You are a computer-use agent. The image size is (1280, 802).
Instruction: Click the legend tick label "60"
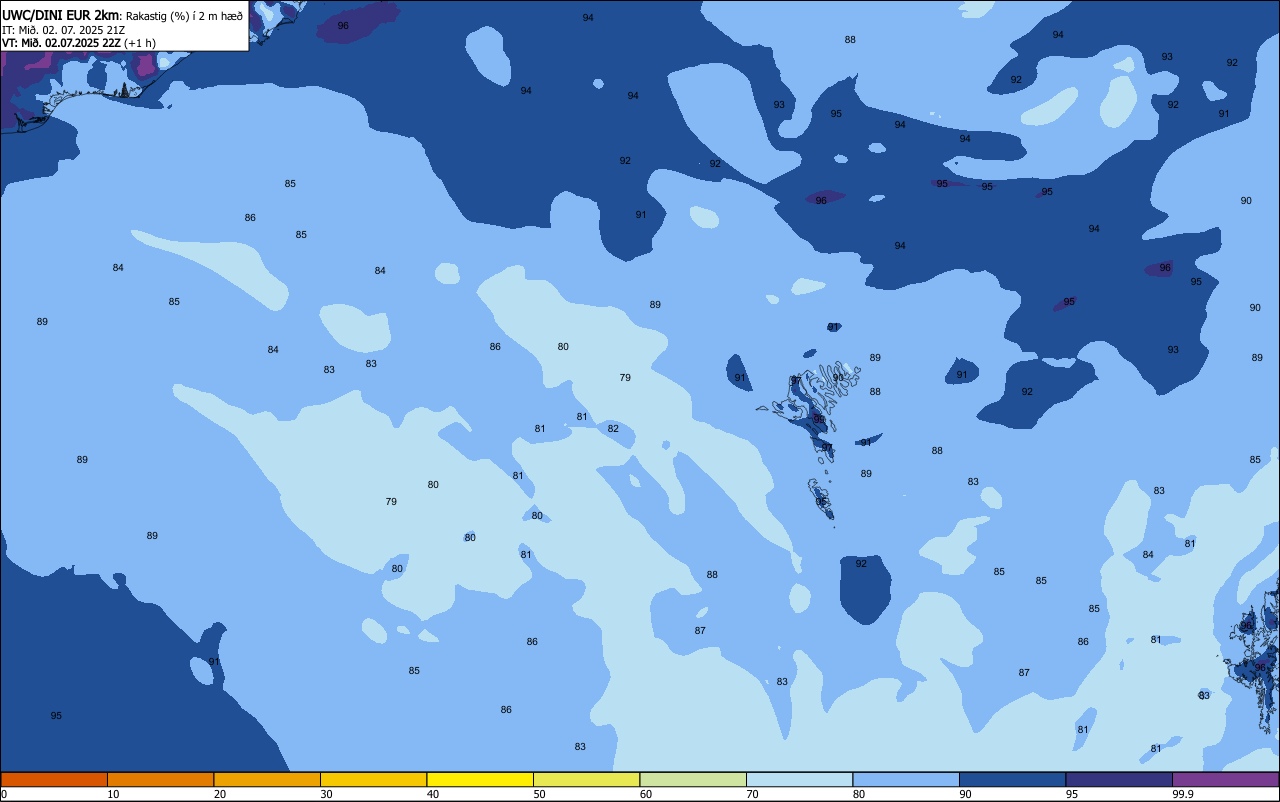[x=646, y=794]
